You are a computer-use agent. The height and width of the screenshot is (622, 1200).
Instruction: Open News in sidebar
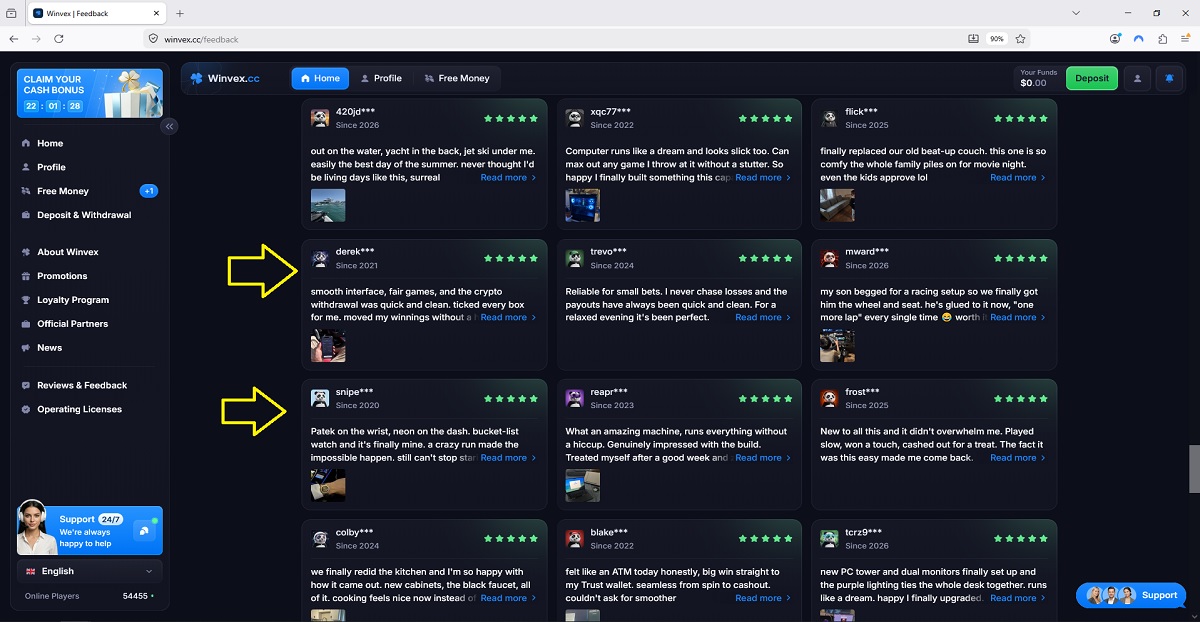click(50, 348)
